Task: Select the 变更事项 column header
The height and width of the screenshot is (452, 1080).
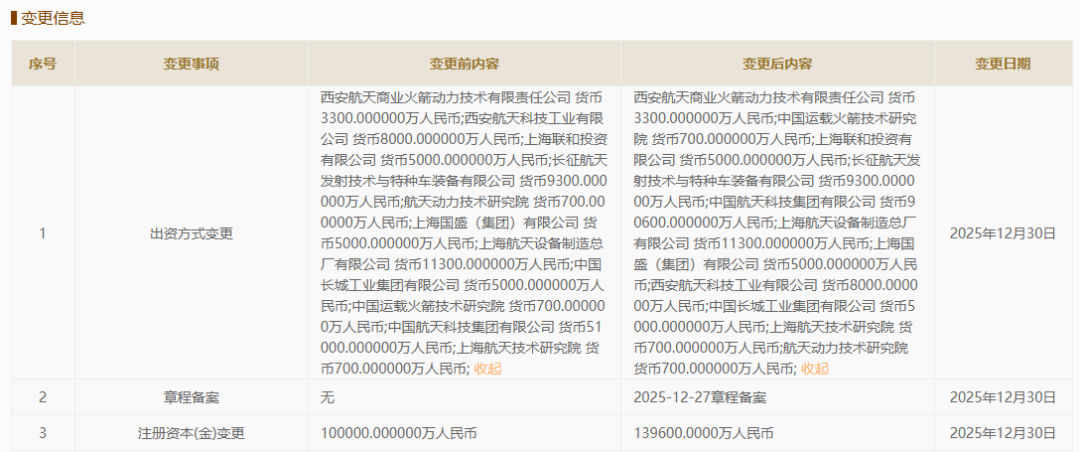Action: click(191, 63)
